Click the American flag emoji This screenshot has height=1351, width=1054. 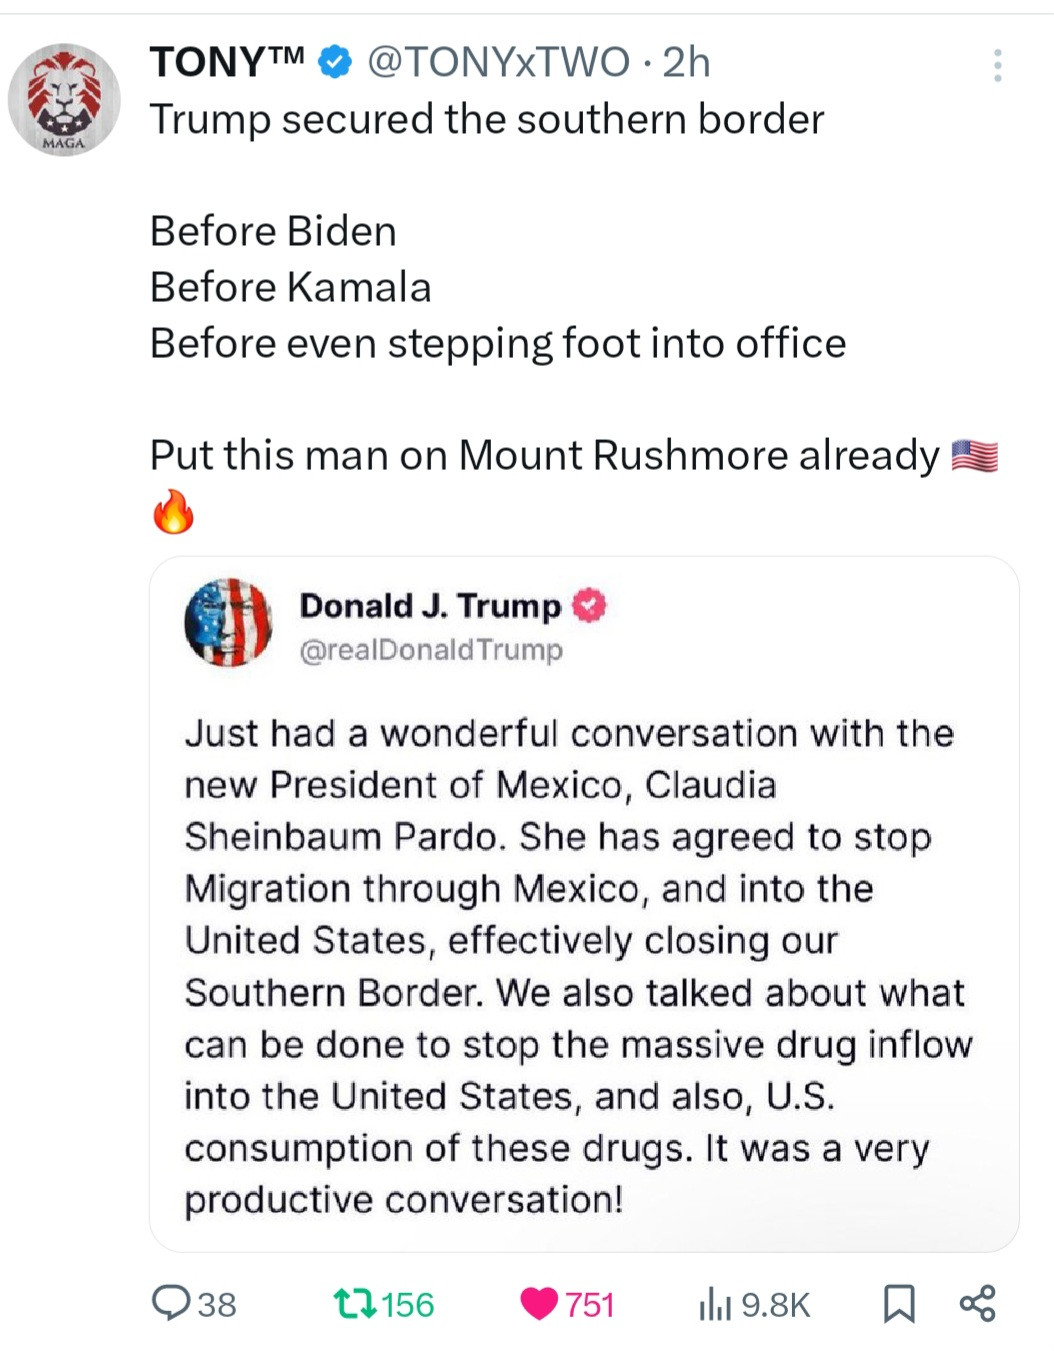click(x=974, y=456)
